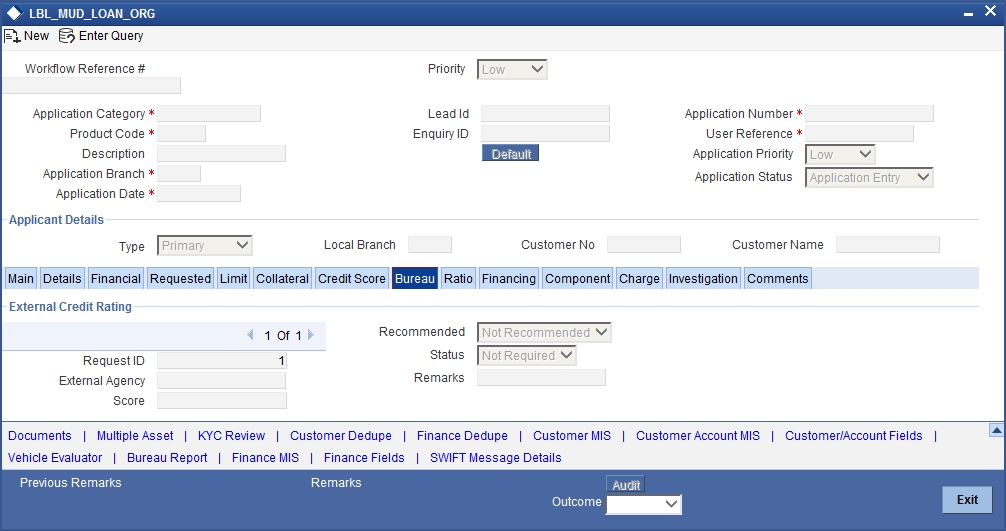Open the Finance Dedupe link

pos(462,435)
